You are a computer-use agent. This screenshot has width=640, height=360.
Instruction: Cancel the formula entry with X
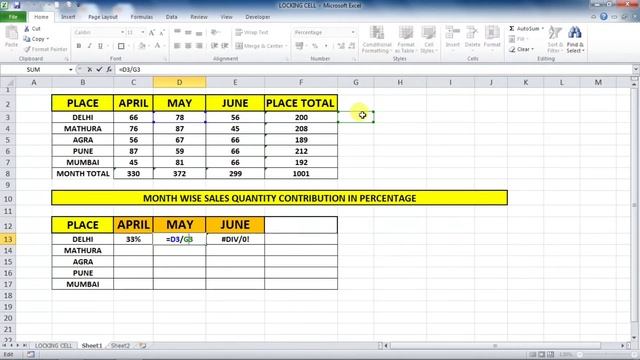[89, 70]
